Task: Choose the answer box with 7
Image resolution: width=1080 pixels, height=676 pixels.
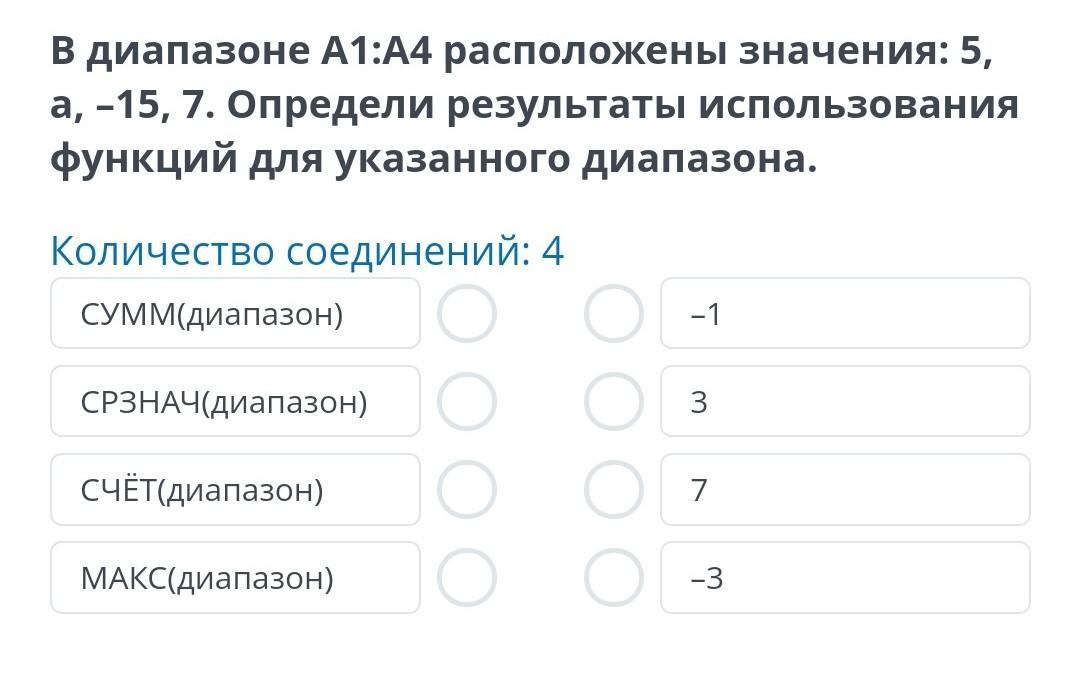Action: coord(845,490)
